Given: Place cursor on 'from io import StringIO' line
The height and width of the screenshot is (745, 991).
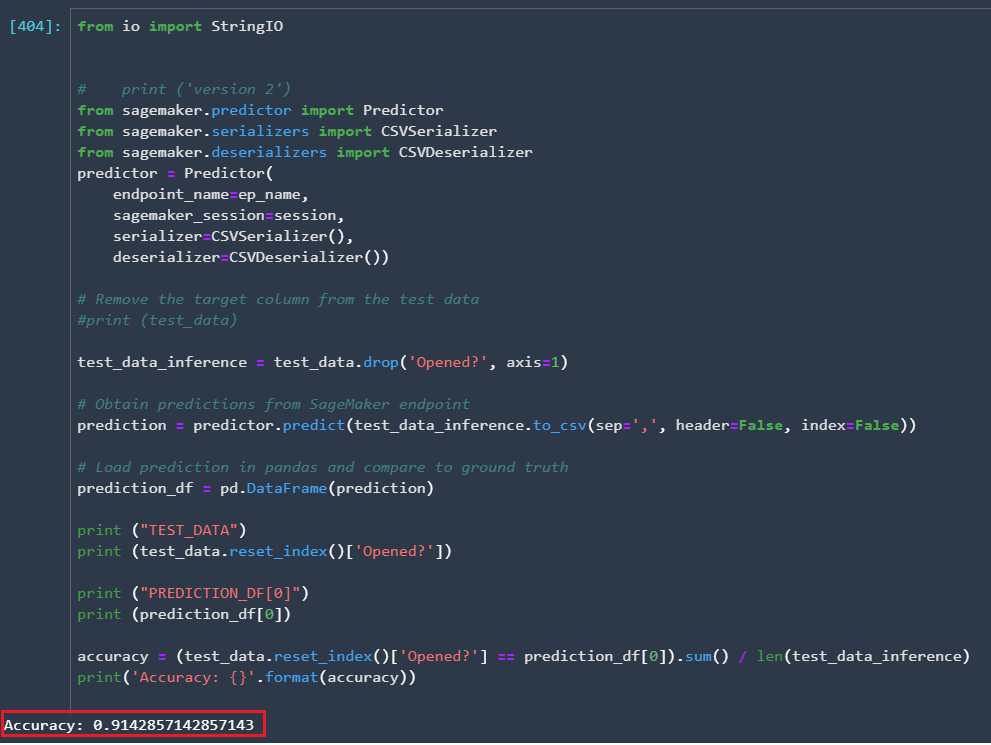Looking at the screenshot, I should click(x=180, y=27).
